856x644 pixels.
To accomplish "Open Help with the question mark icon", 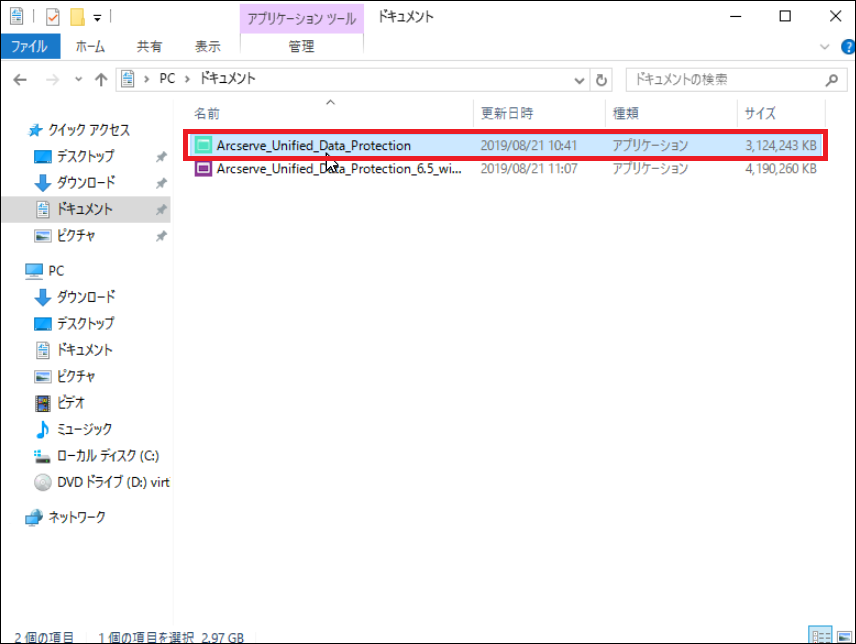I will (848, 47).
